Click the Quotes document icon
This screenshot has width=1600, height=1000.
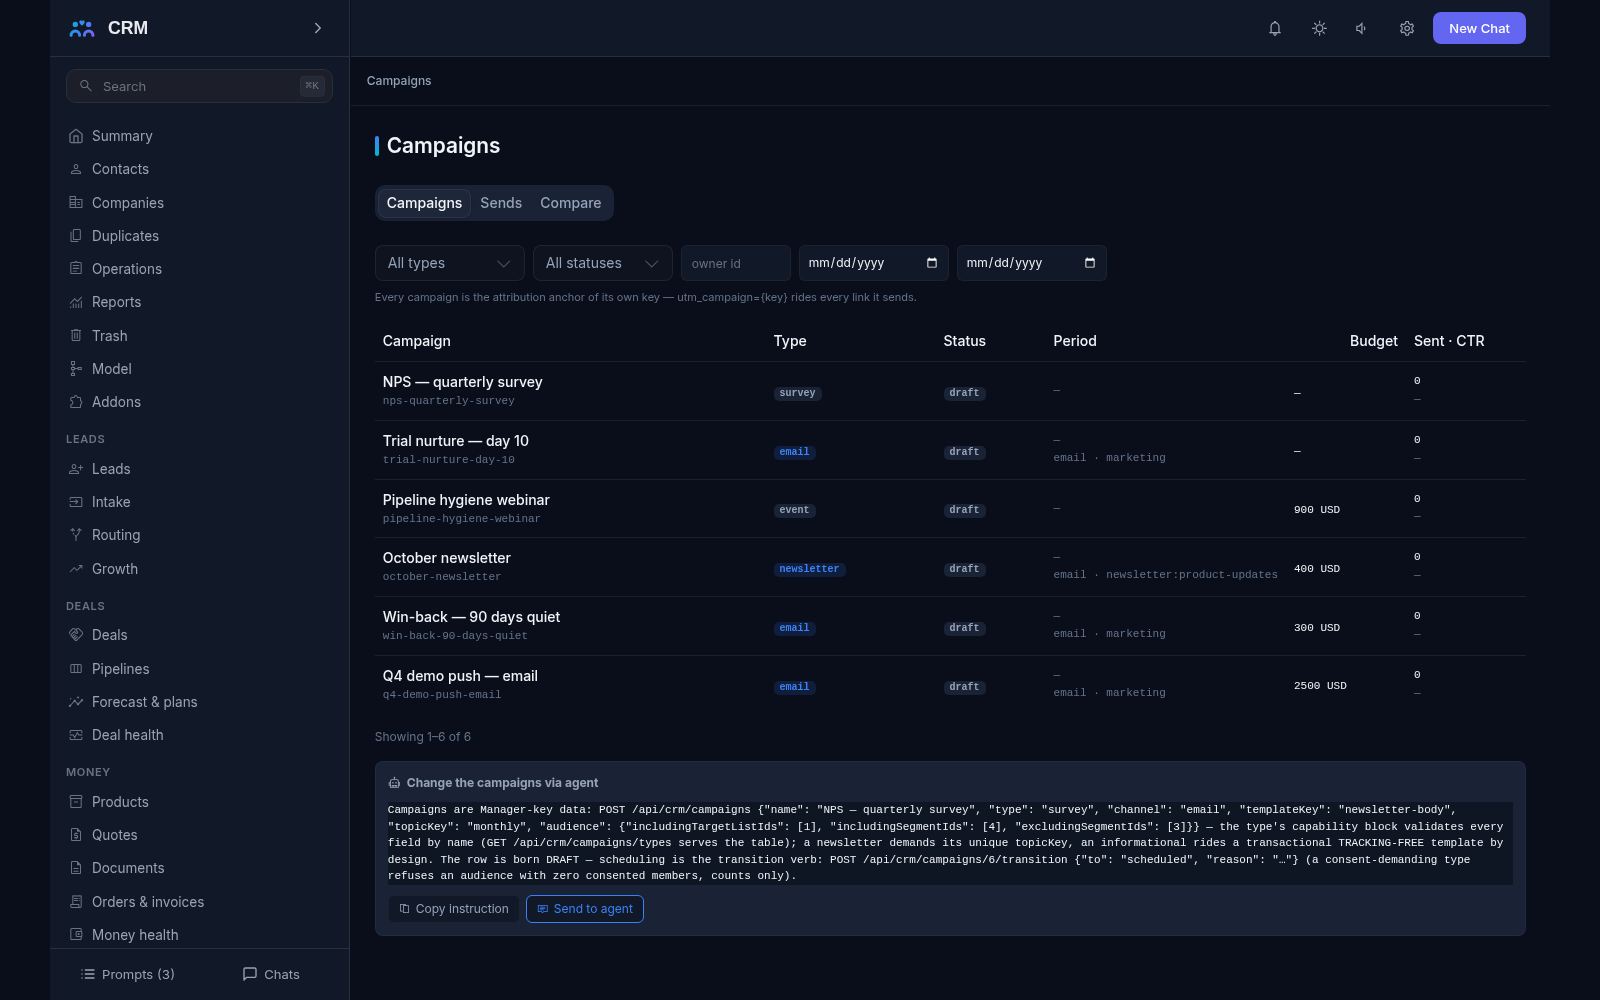76,835
